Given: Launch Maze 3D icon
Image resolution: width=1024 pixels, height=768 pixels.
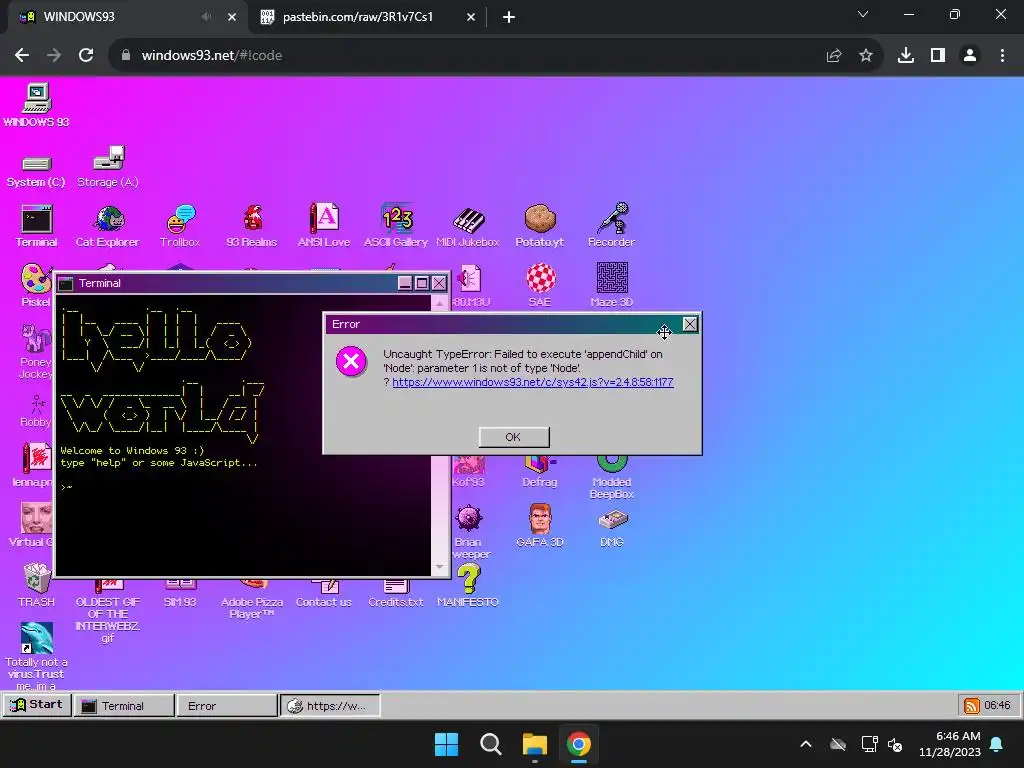Looking at the screenshot, I should (x=612, y=285).
